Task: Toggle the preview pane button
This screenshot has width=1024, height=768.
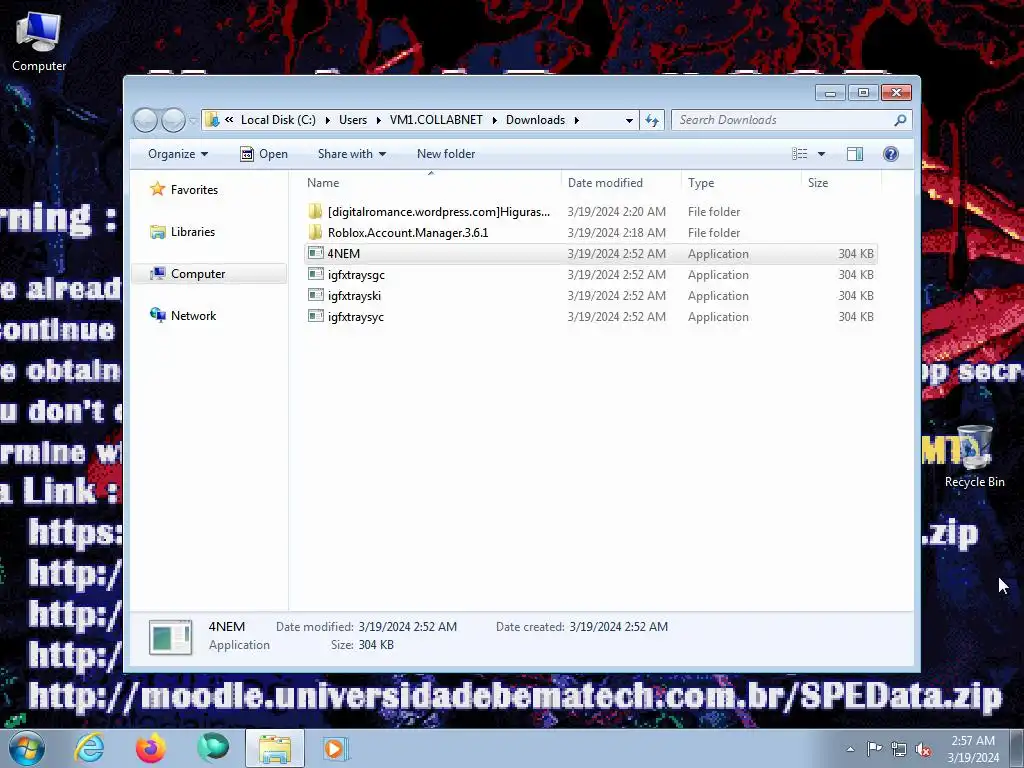Action: click(855, 154)
